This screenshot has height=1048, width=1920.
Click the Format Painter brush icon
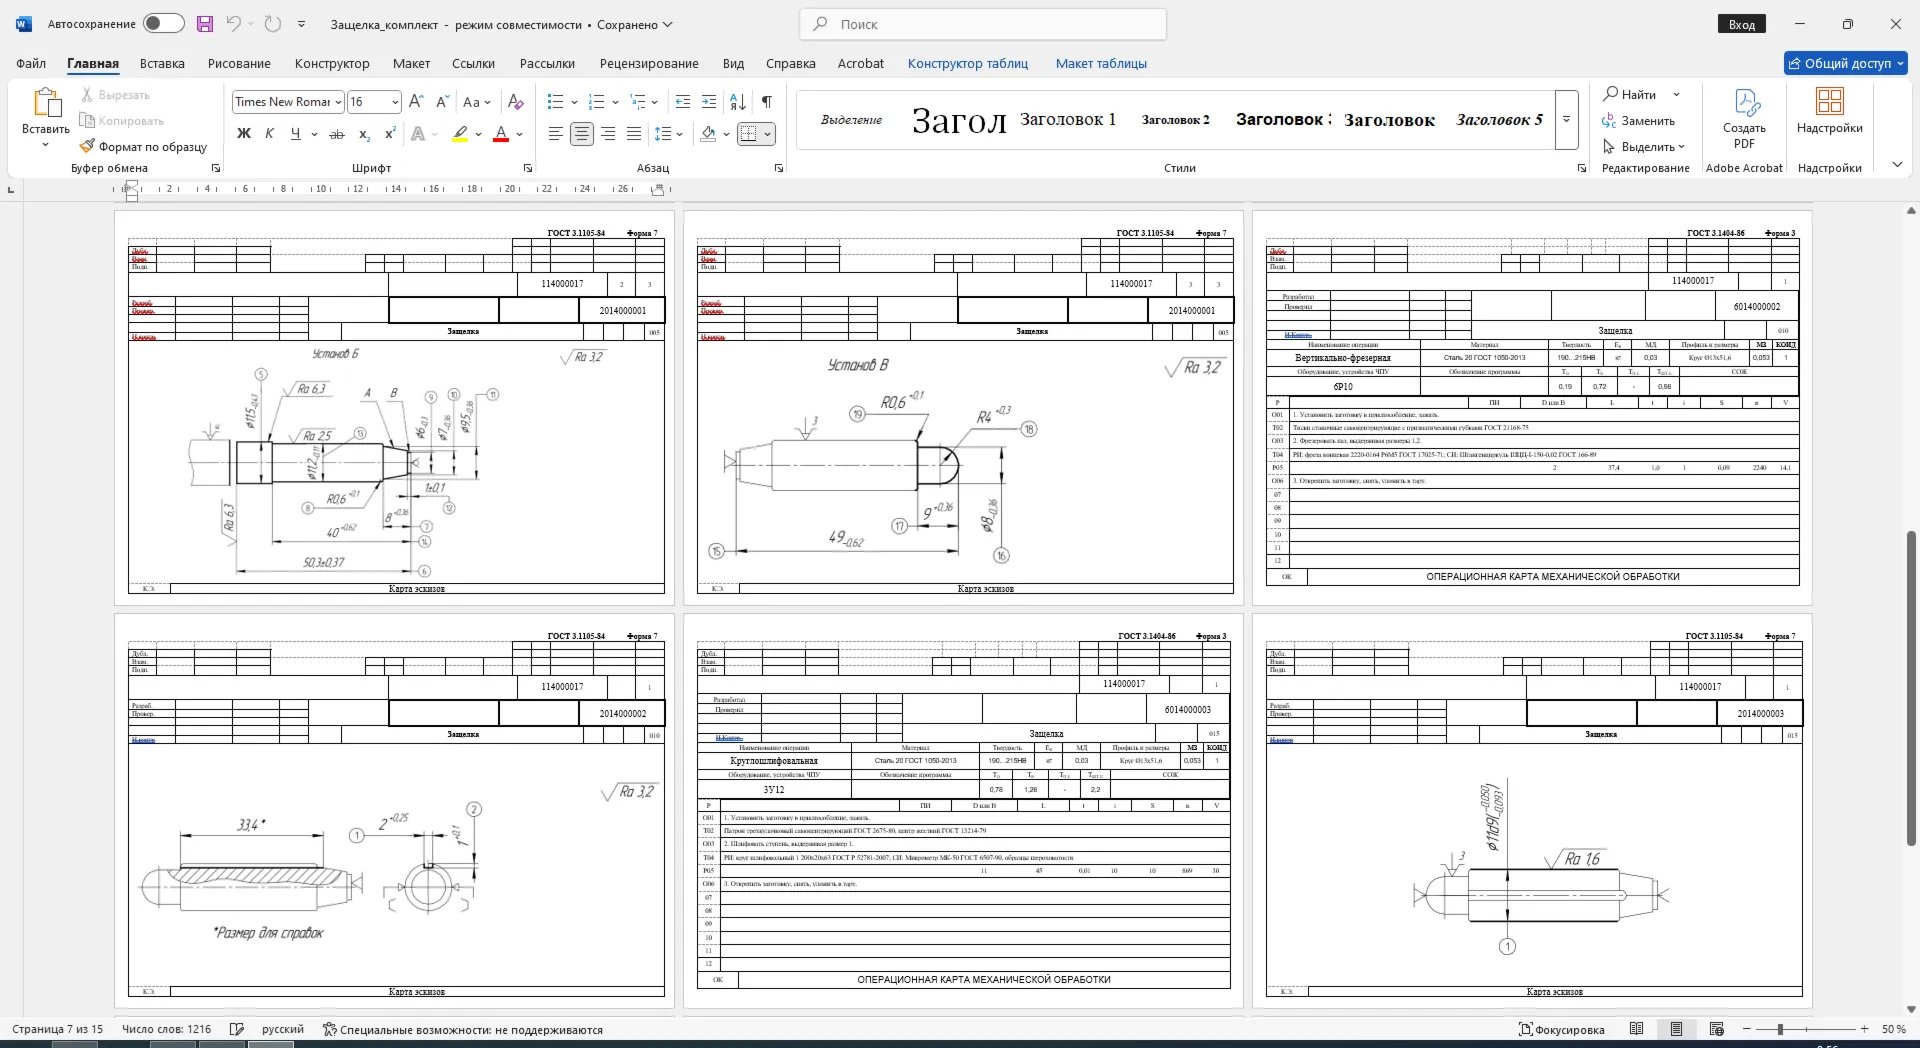click(x=88, y=146)
